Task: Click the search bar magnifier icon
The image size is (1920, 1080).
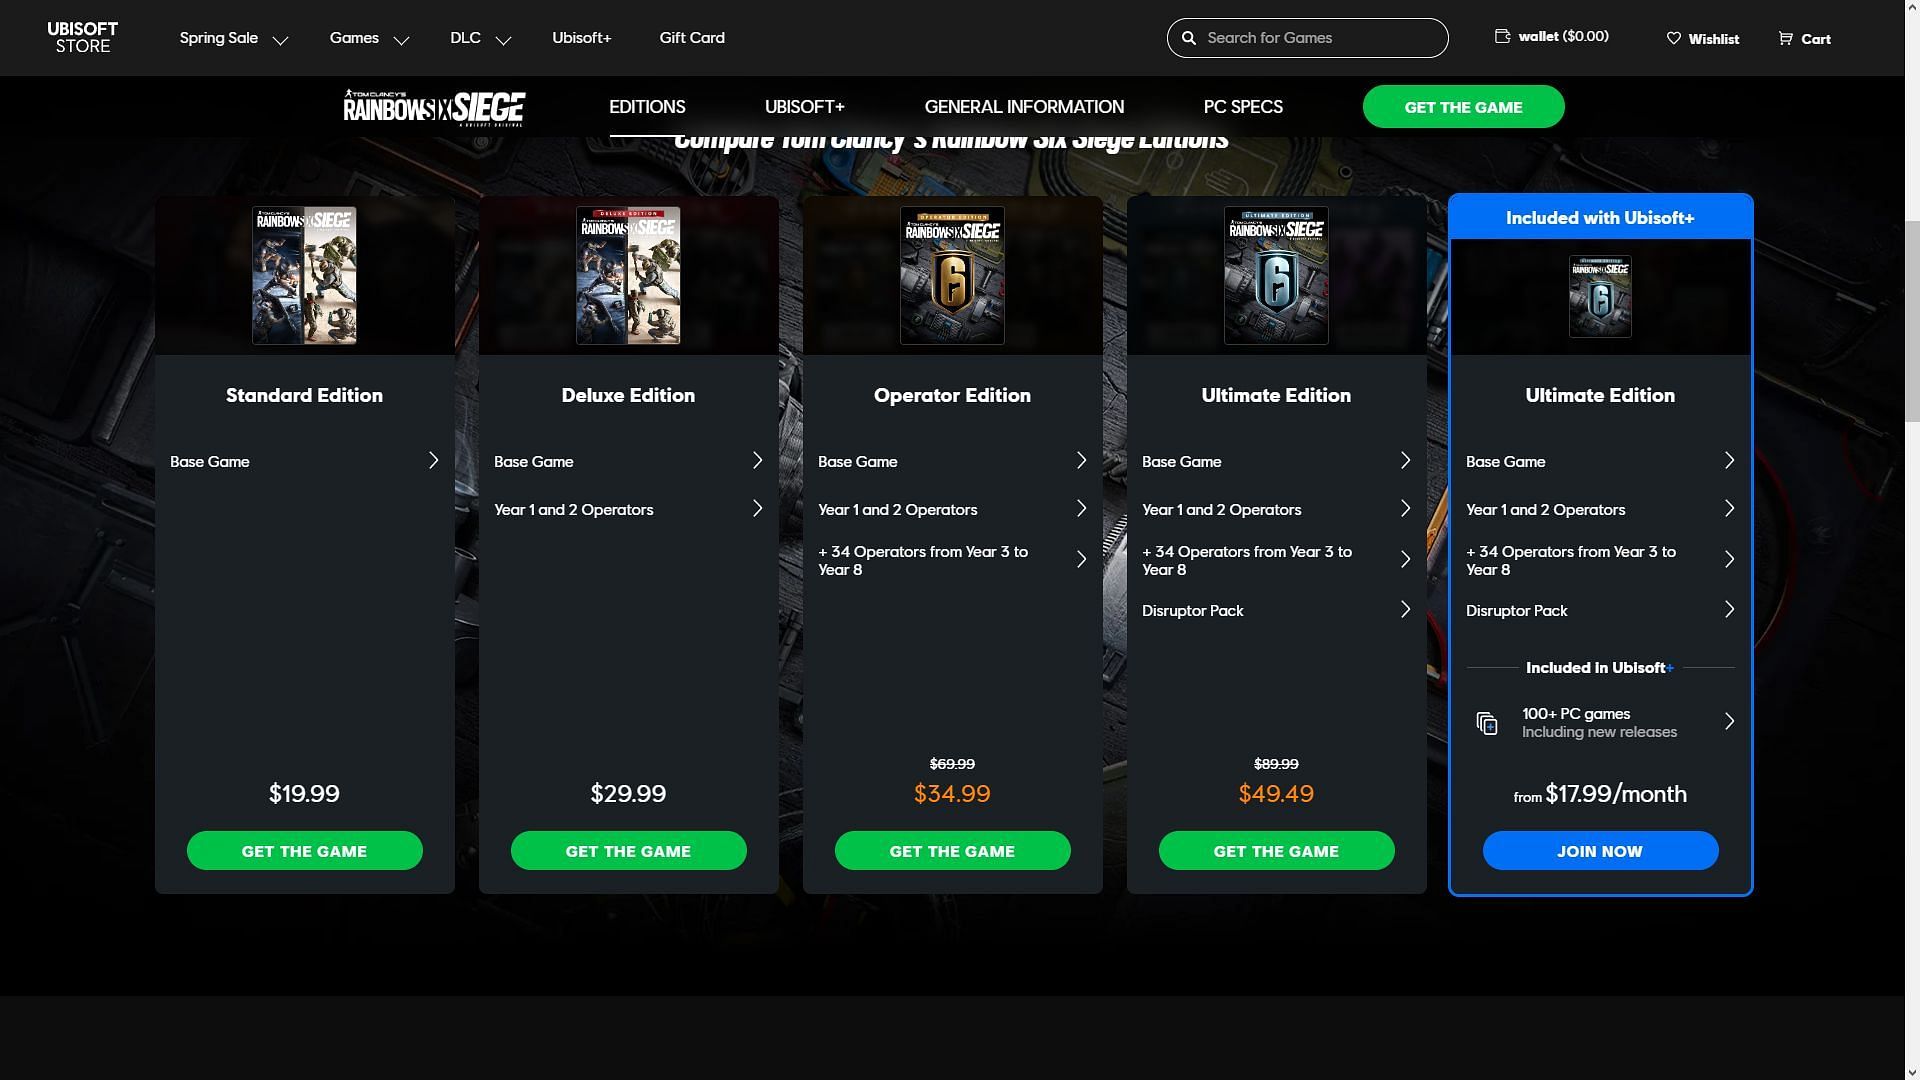Action: point(1189,37)
